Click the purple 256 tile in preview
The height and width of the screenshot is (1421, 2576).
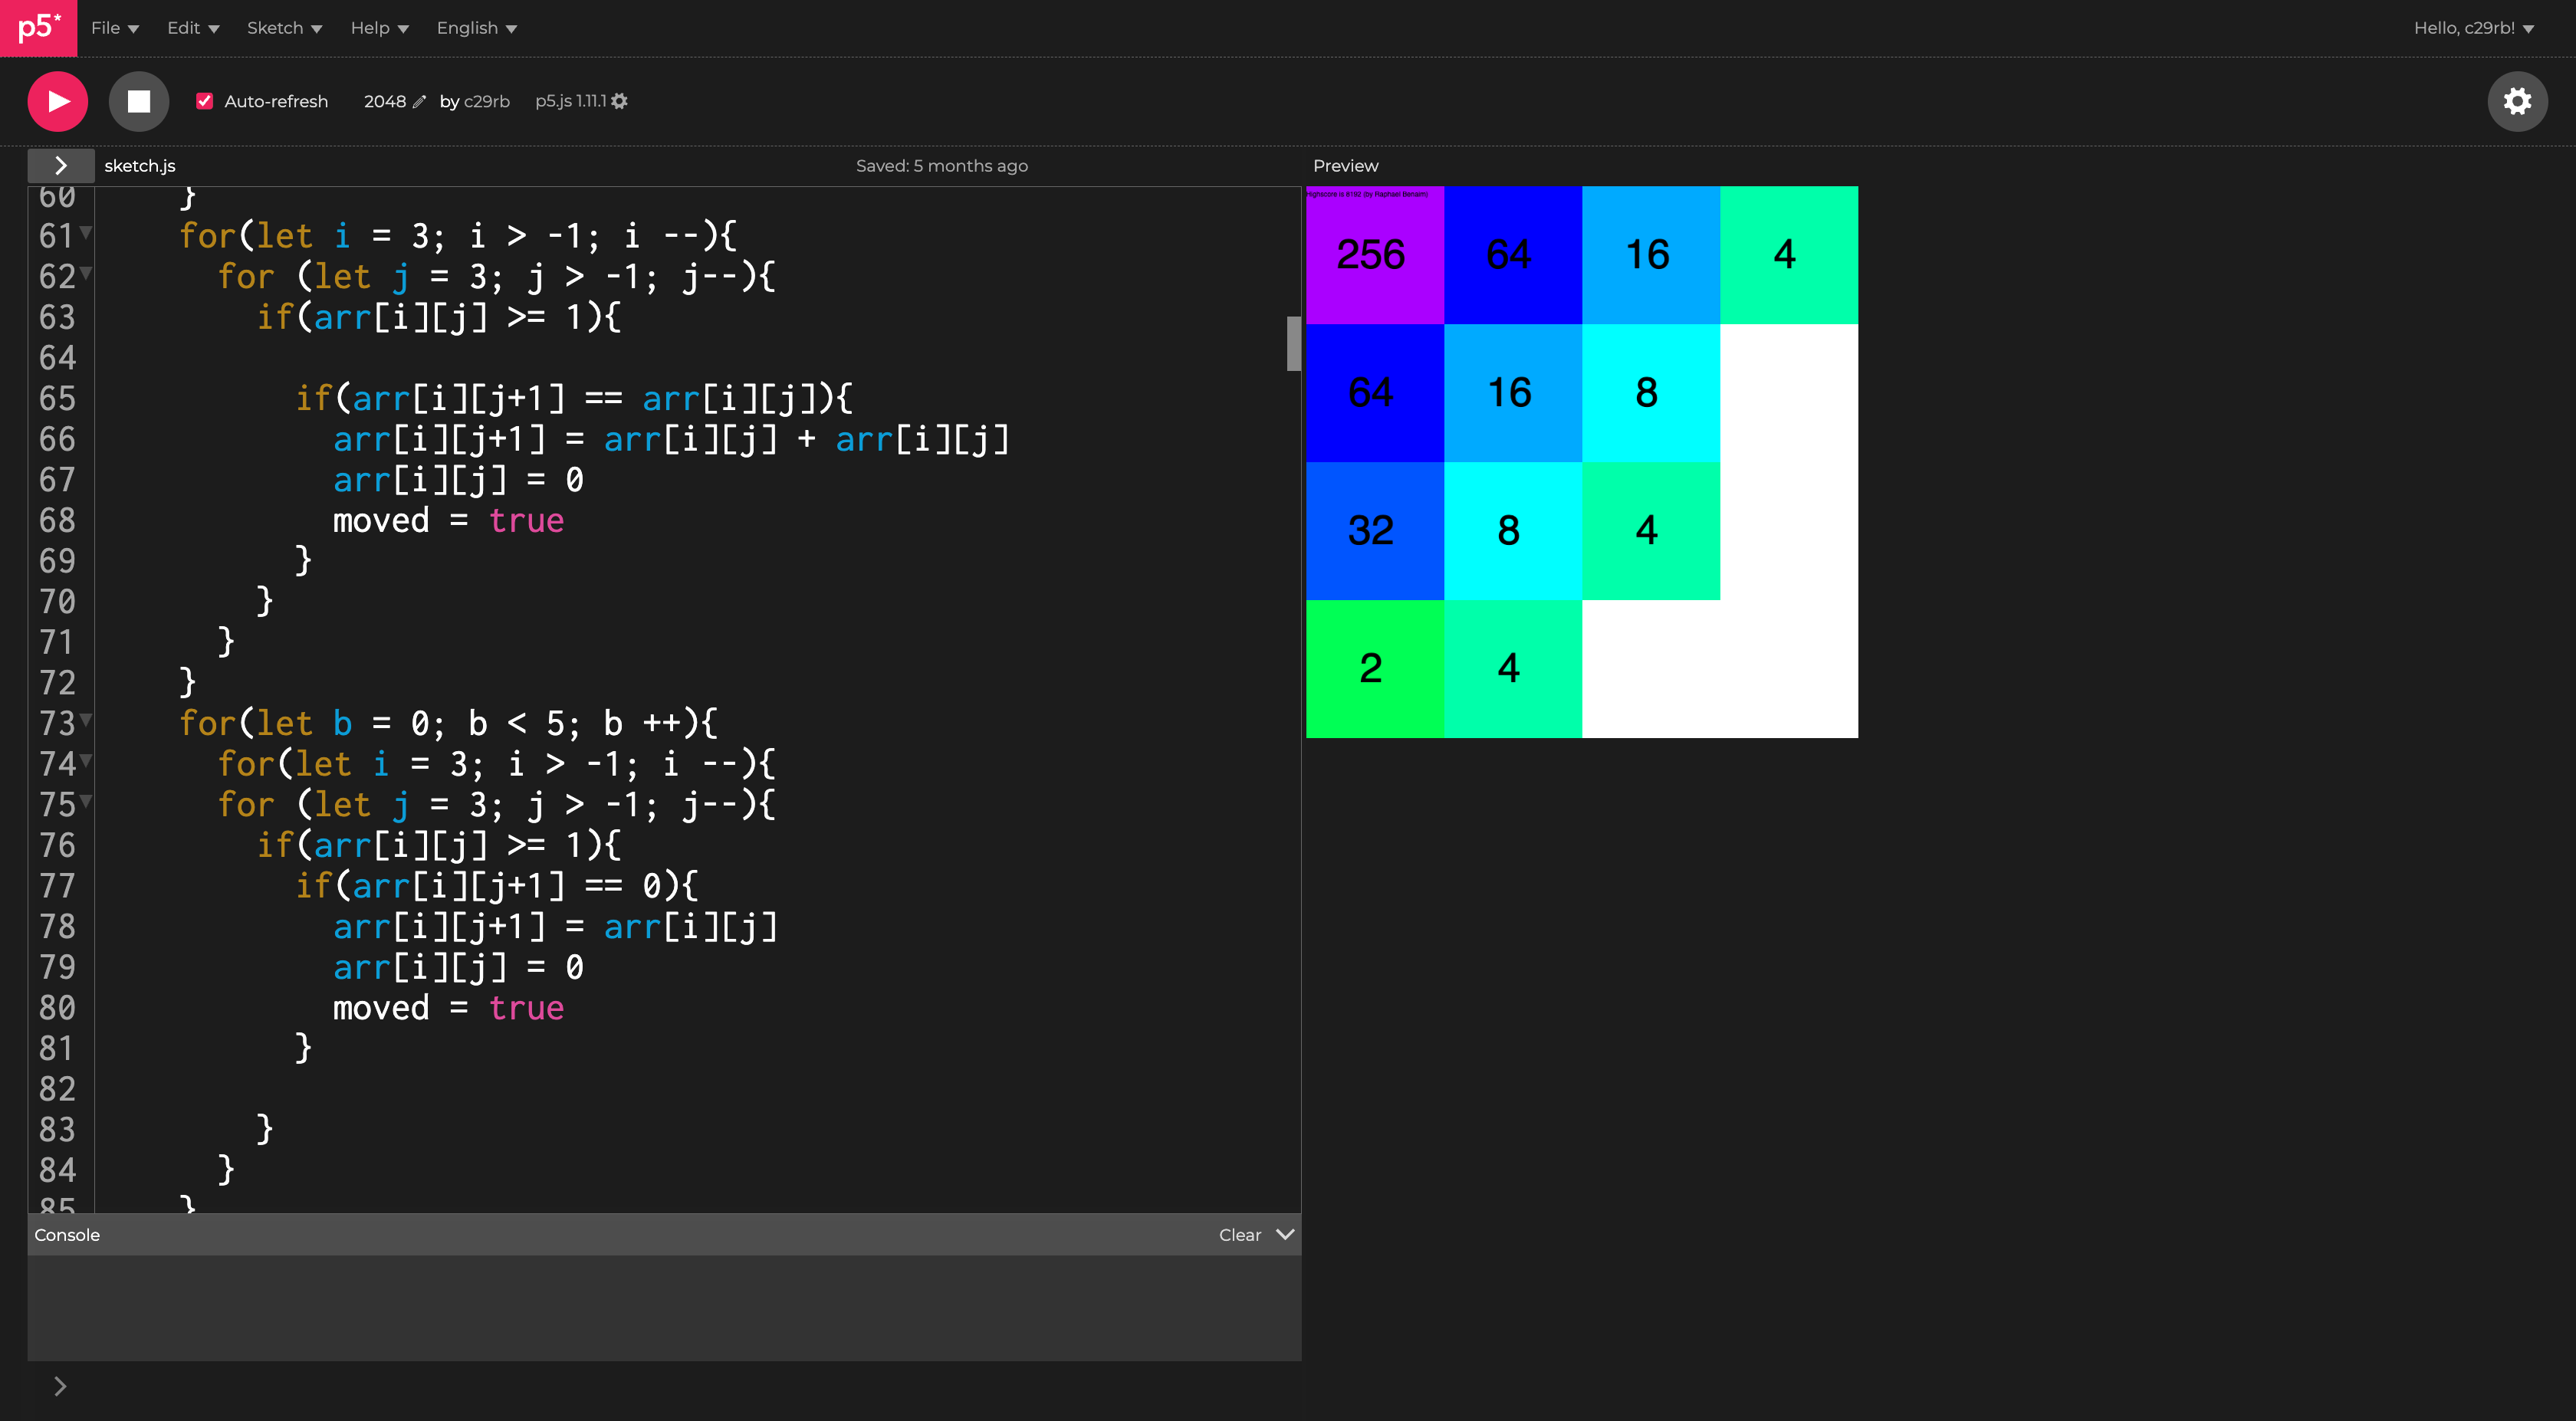1374,255
